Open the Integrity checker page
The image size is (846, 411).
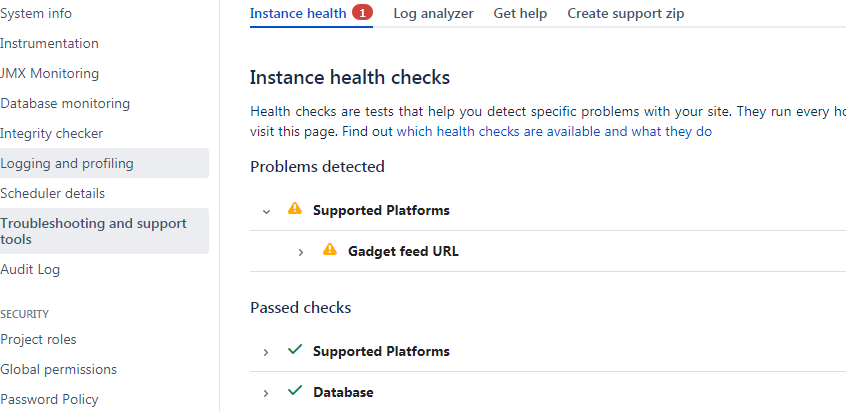[x=103, y=133]
